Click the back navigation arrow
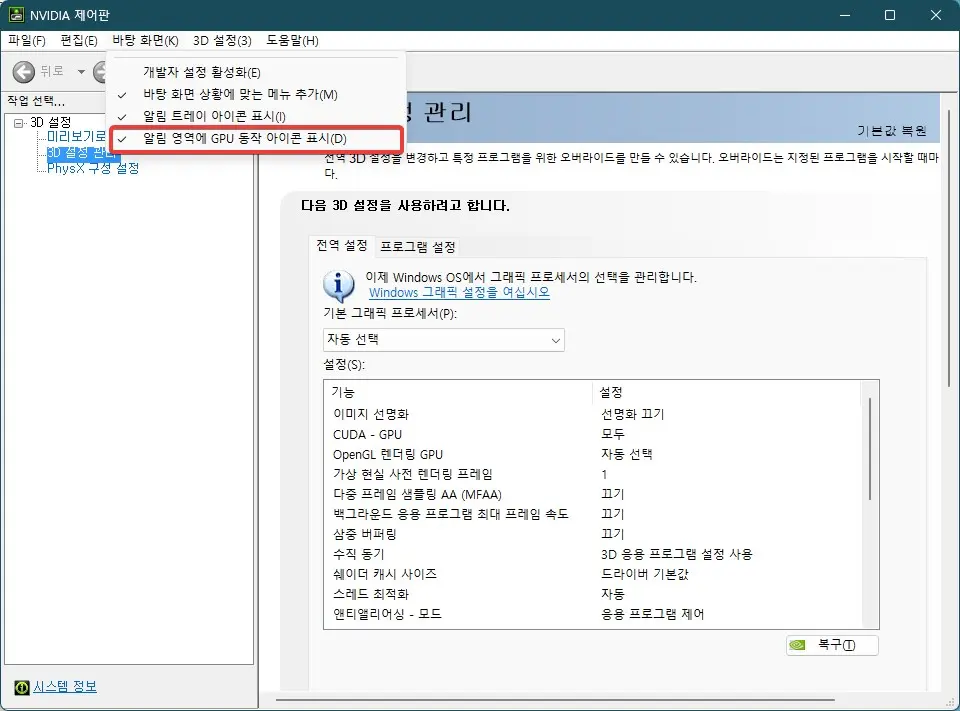Screen dimensions: 960x711 tap(22, 71)
